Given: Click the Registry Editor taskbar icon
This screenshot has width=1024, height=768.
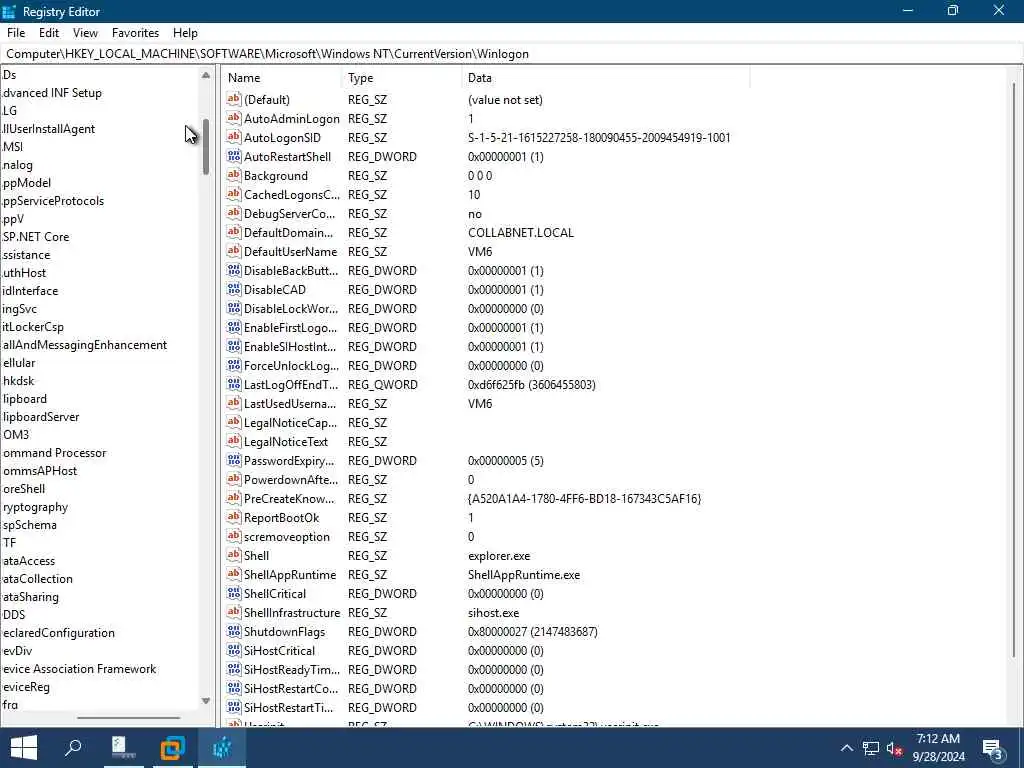Looking at the screenshot, I should [x=221, y=748].
